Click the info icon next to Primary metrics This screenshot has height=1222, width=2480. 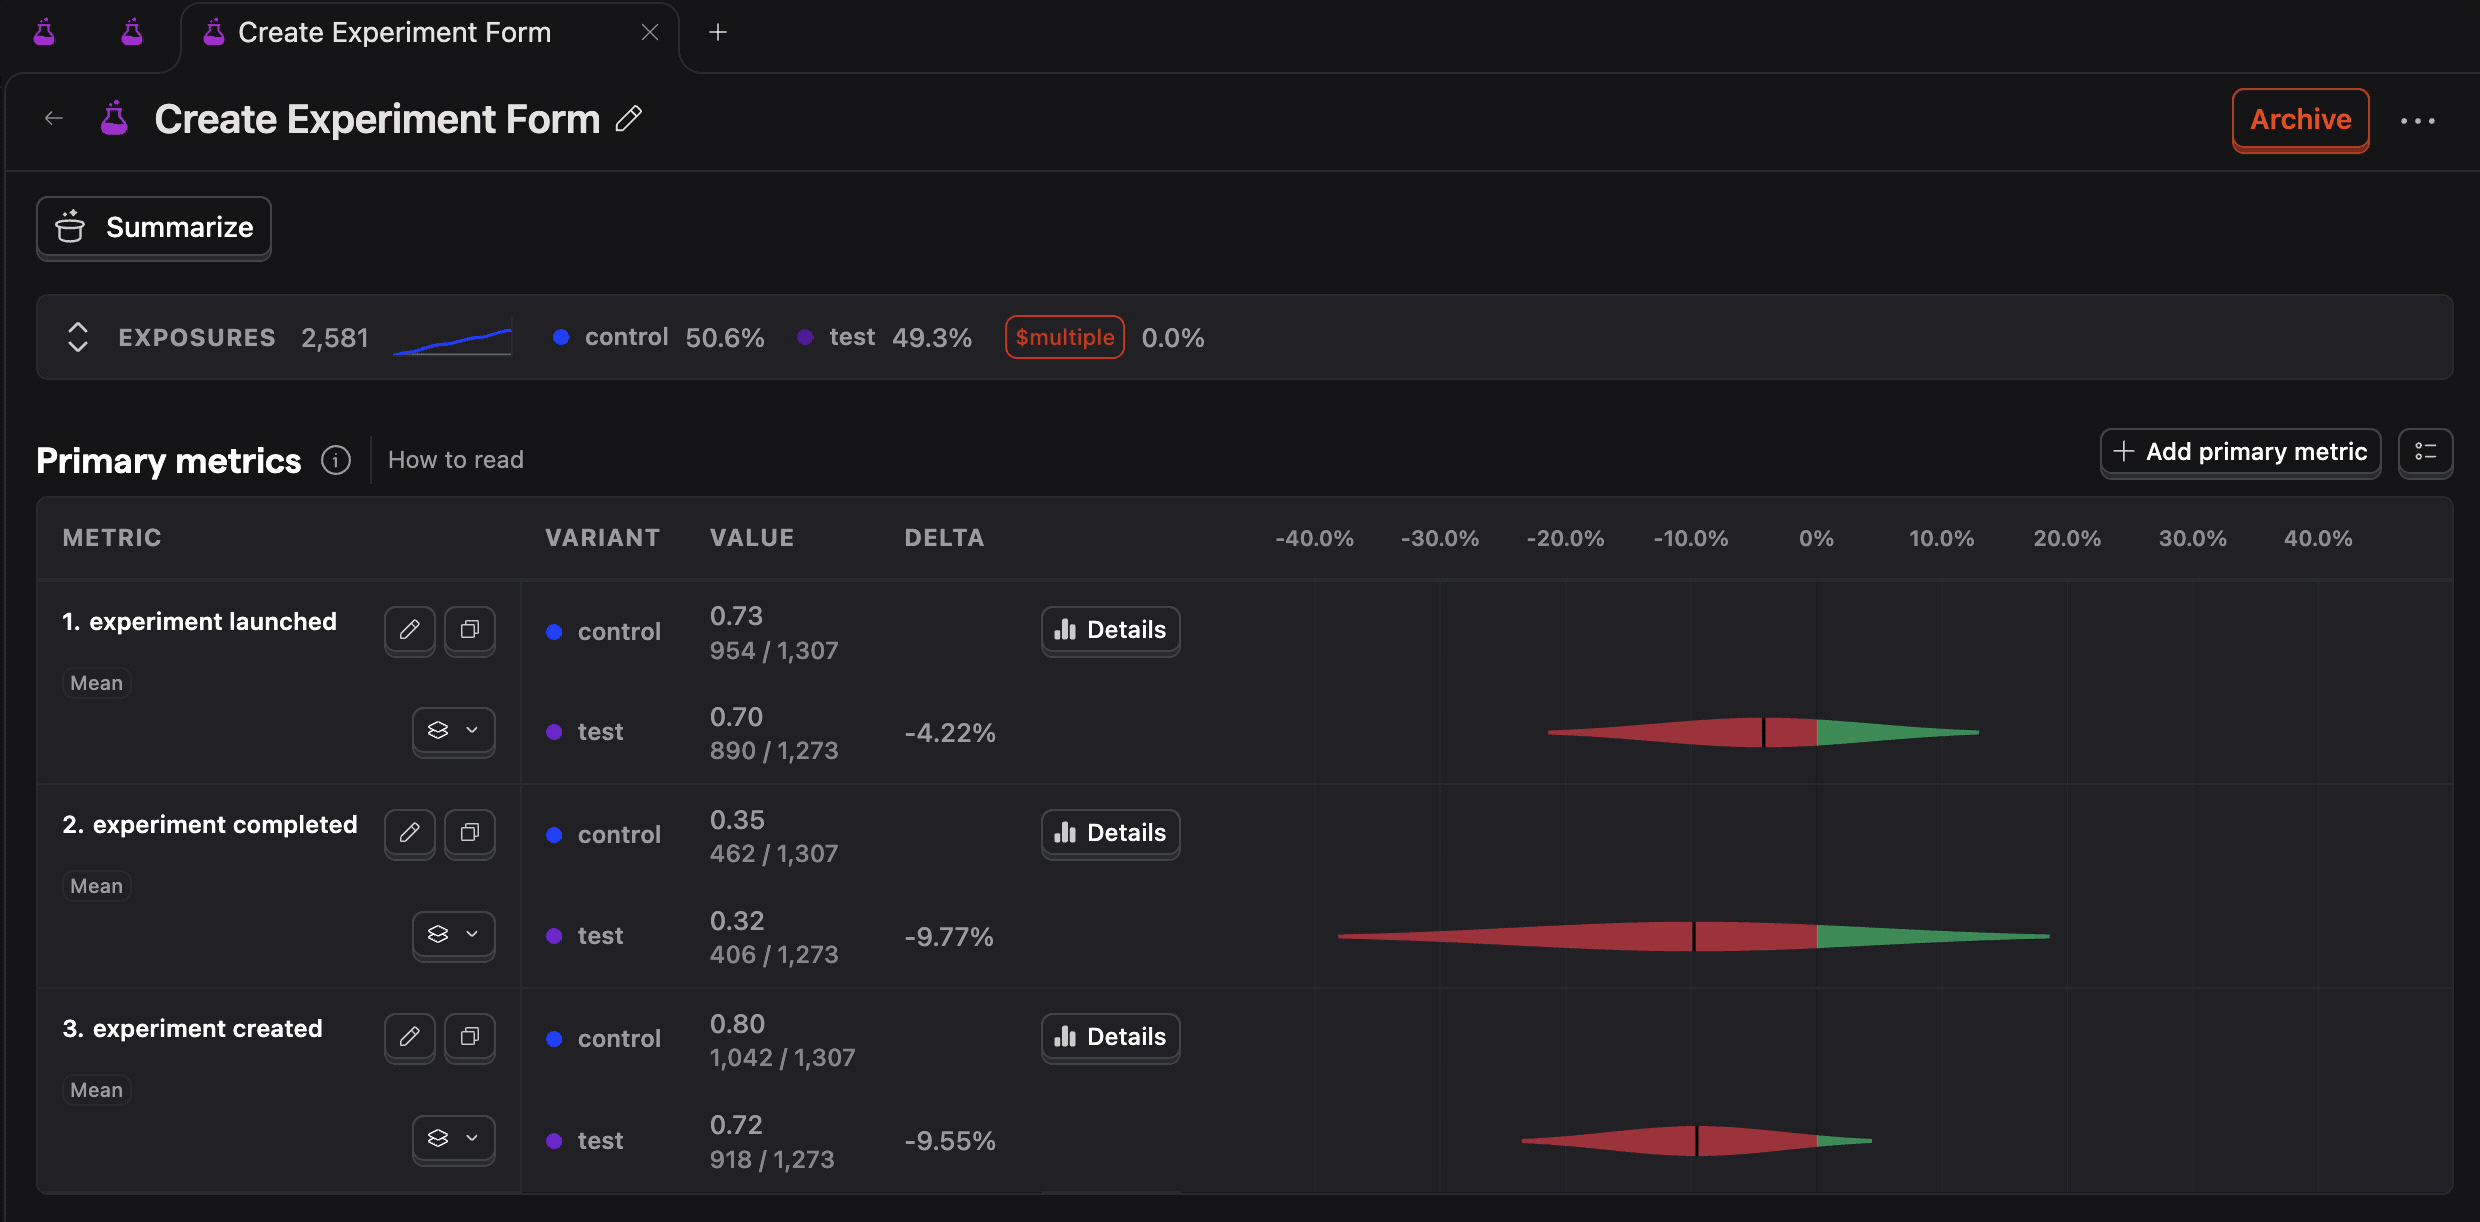336,460
